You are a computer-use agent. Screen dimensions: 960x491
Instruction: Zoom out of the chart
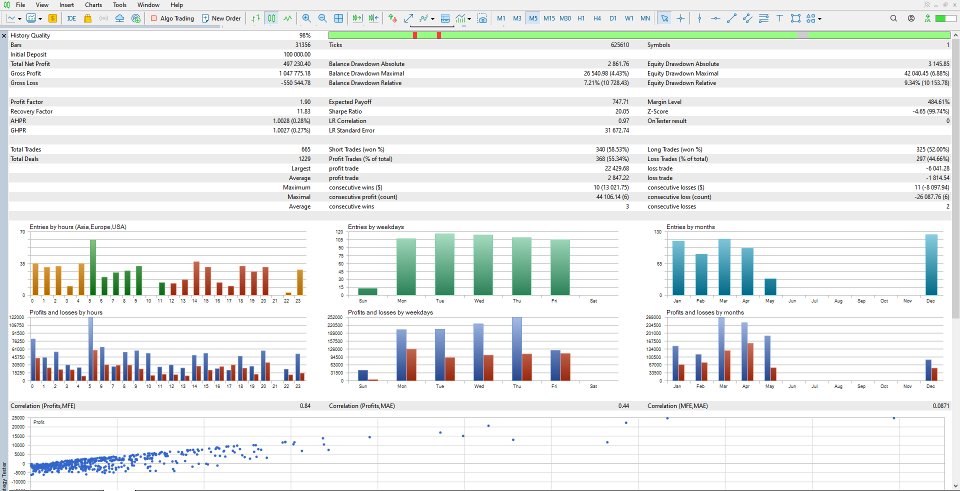[322, 18]
